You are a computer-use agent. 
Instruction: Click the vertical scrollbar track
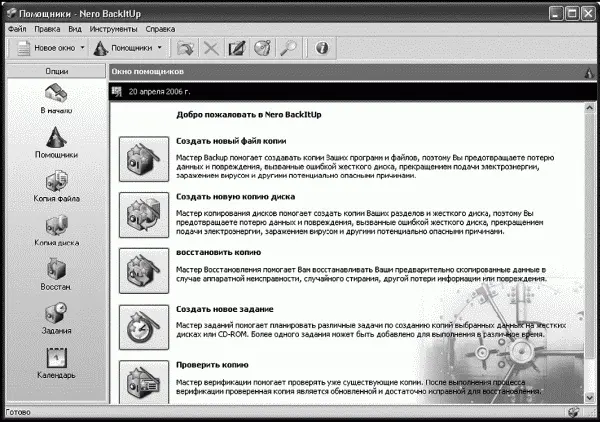click(x=590, y=253)
